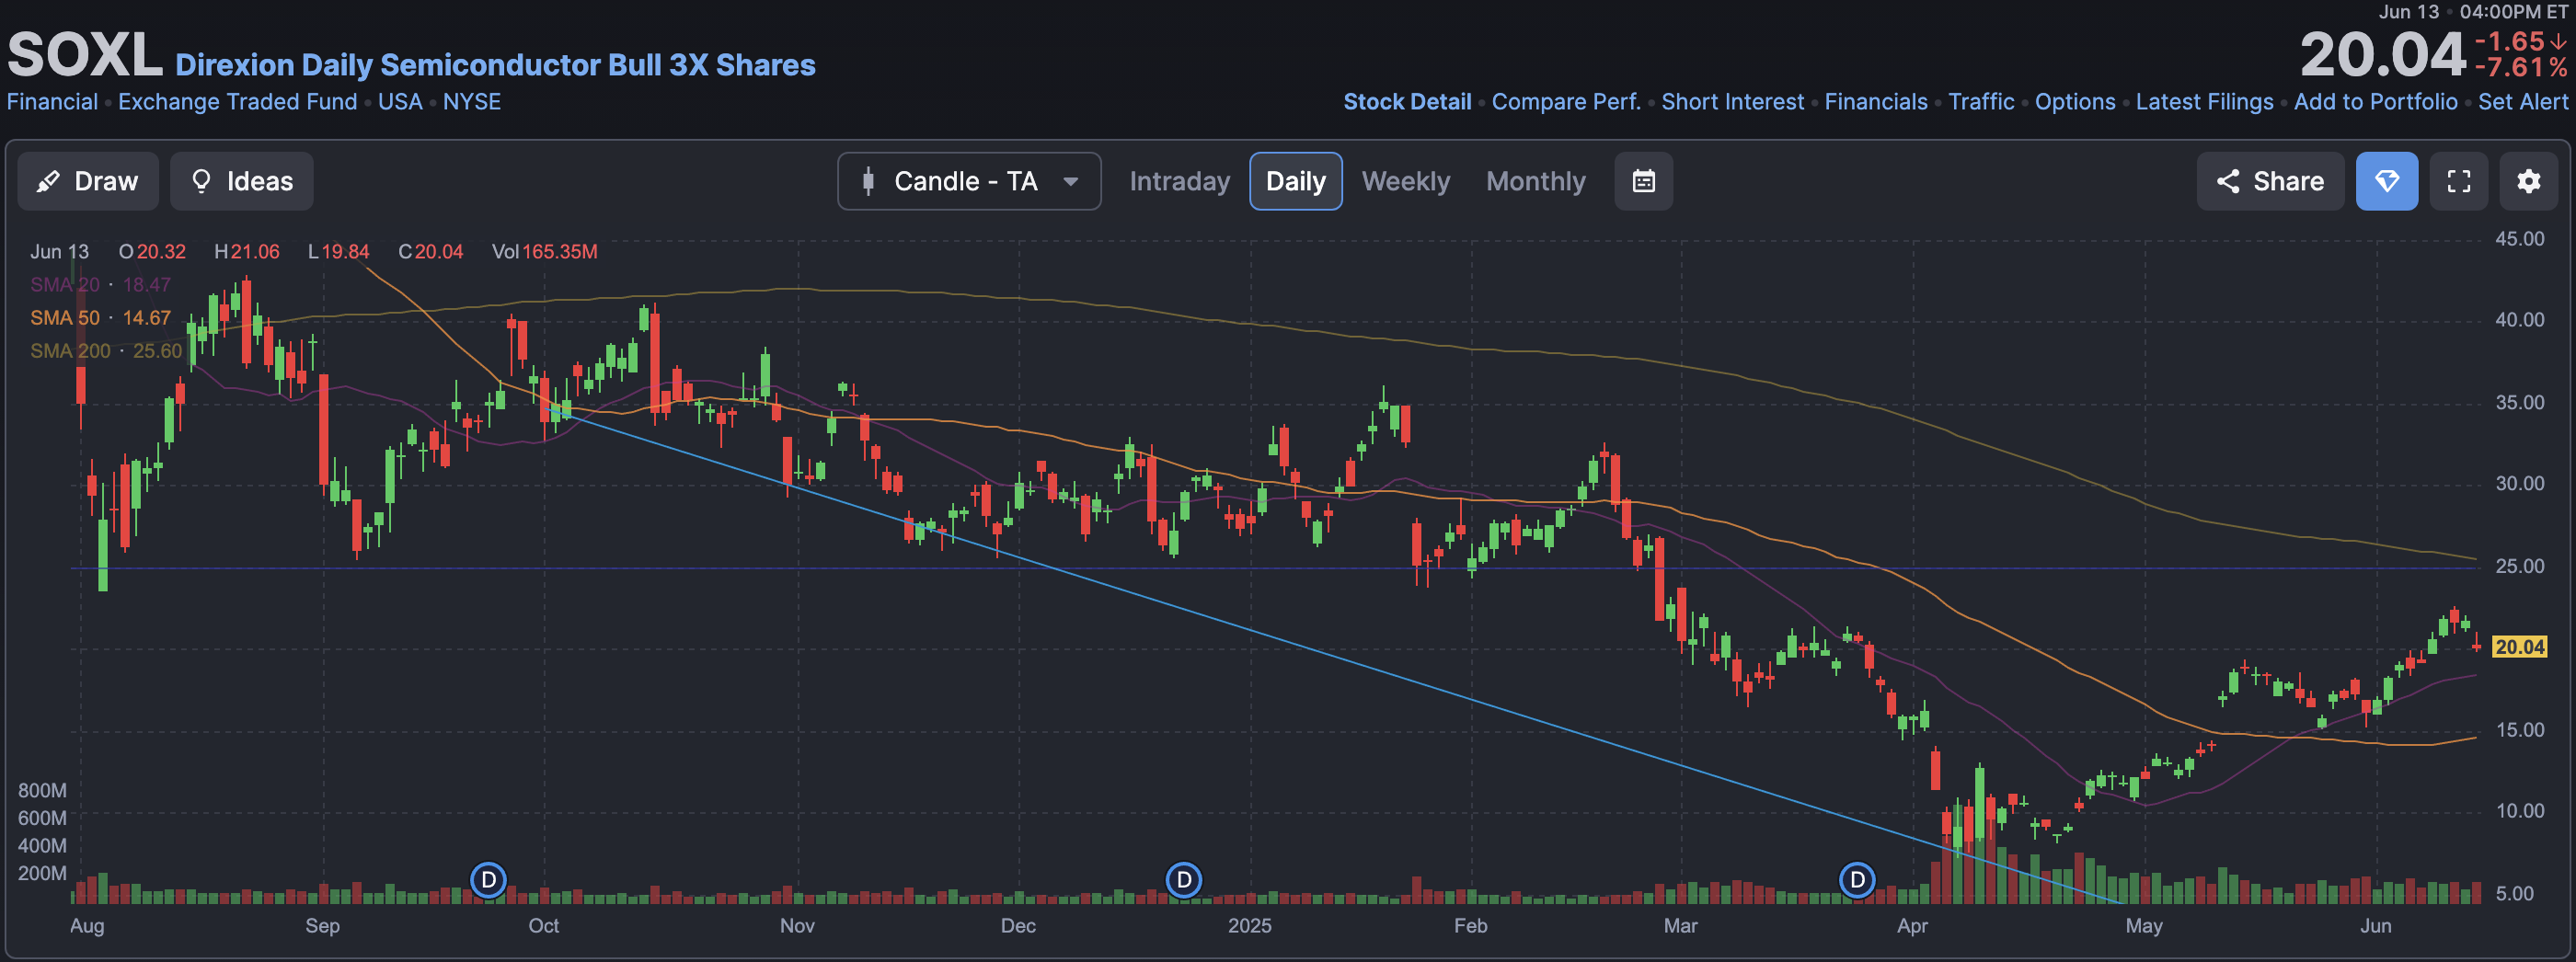This screenshot has width=2576, height=962.
Task: Share the chart
Action: point(2269,181)
